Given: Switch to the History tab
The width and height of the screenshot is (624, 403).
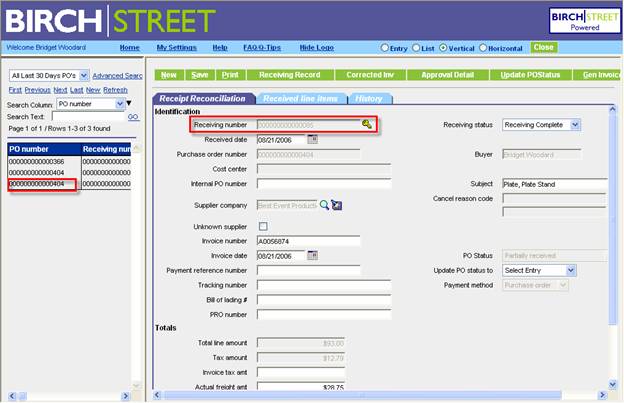Looking at the screenshot, I should coord(369,99).
